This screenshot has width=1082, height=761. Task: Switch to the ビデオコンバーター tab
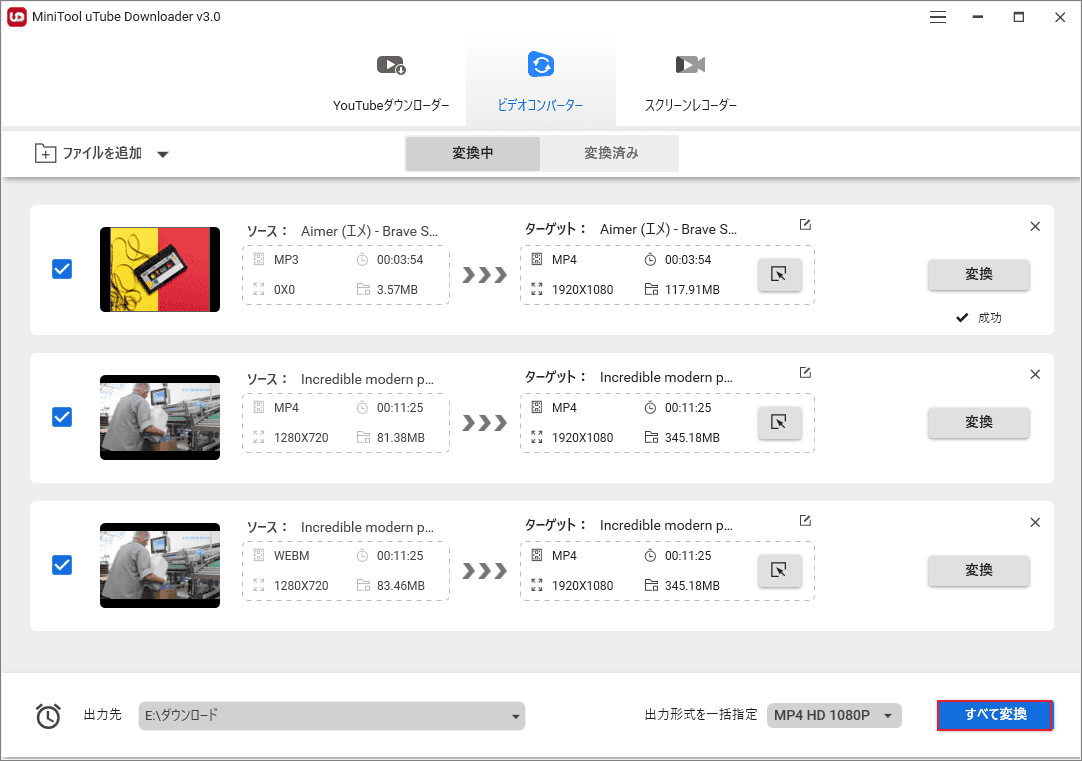[540, 83]
